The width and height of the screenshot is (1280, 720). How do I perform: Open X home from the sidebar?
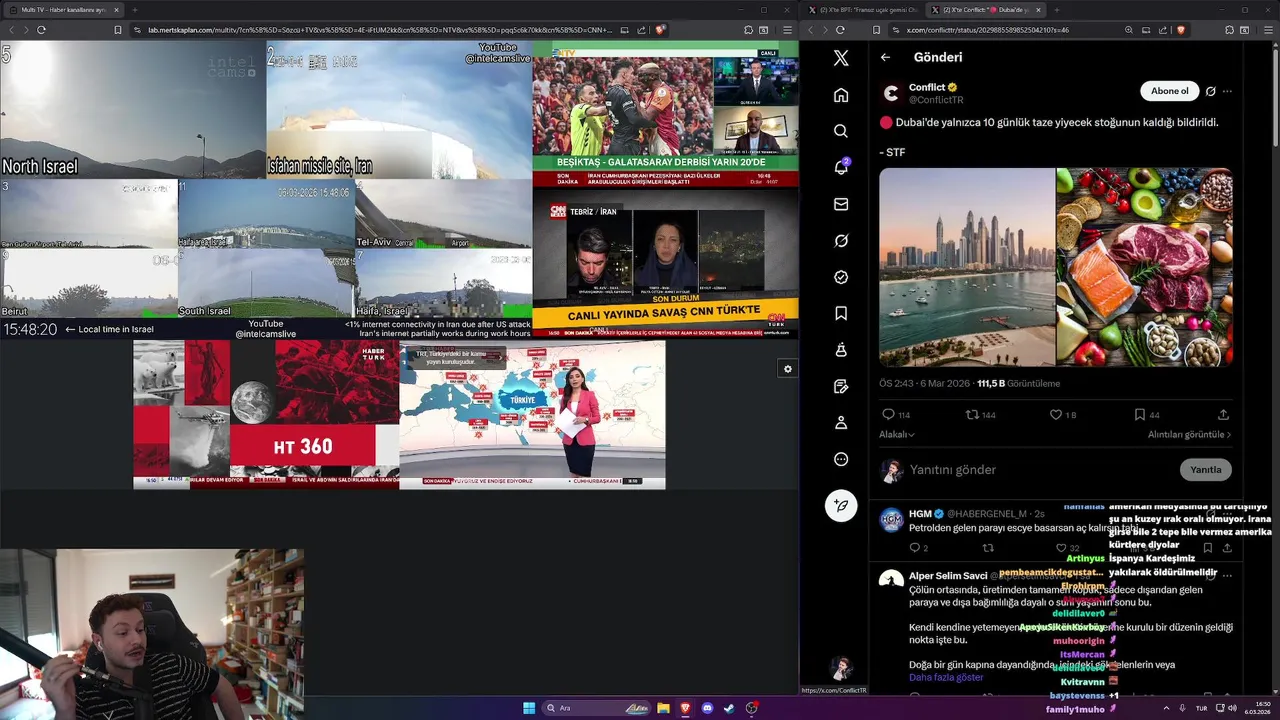point(841,95)
